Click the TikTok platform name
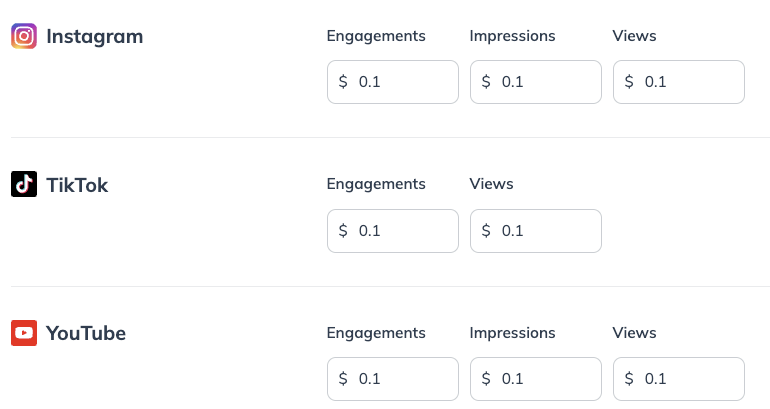 pos(77,185)
